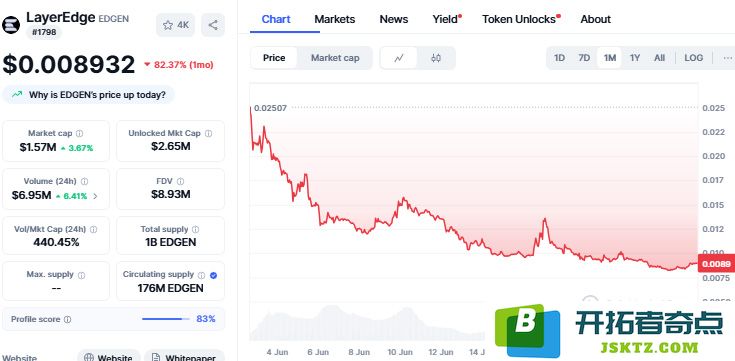Open the more chart options ellipsis
Viewport: 735px width, 361px height.
(728, 58)
